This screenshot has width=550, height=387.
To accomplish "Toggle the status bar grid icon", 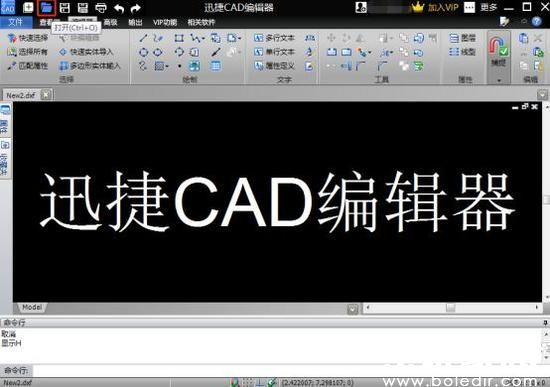I will click(x=248, y=383).
